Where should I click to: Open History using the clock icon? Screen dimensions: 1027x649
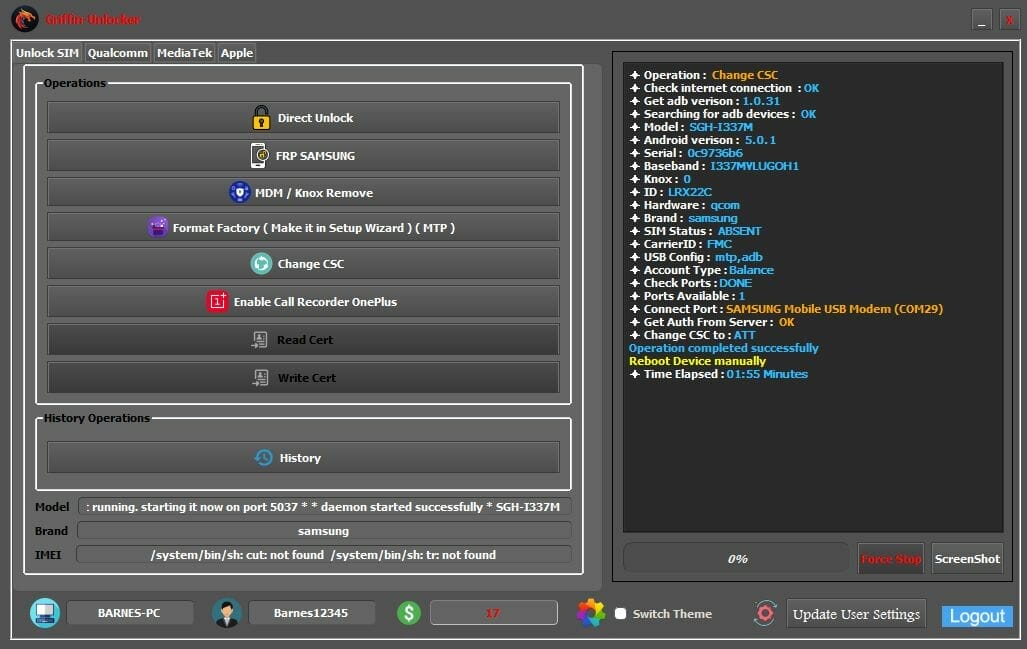[x=264, y=457]
